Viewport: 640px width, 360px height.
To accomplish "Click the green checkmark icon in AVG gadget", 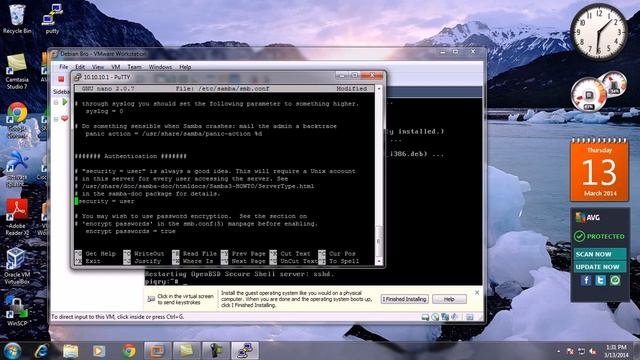I will pyautogui.click(x=615, y=280).
